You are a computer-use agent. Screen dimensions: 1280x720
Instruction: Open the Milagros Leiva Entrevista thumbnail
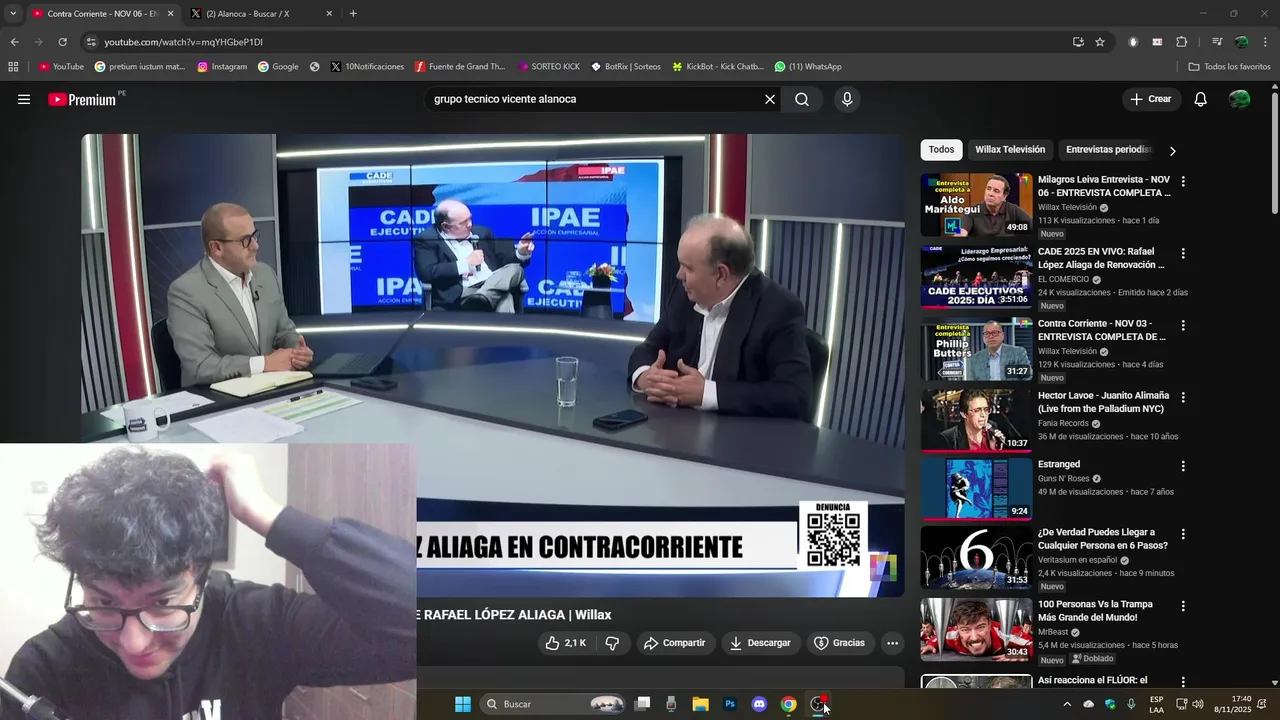(976, 205)
